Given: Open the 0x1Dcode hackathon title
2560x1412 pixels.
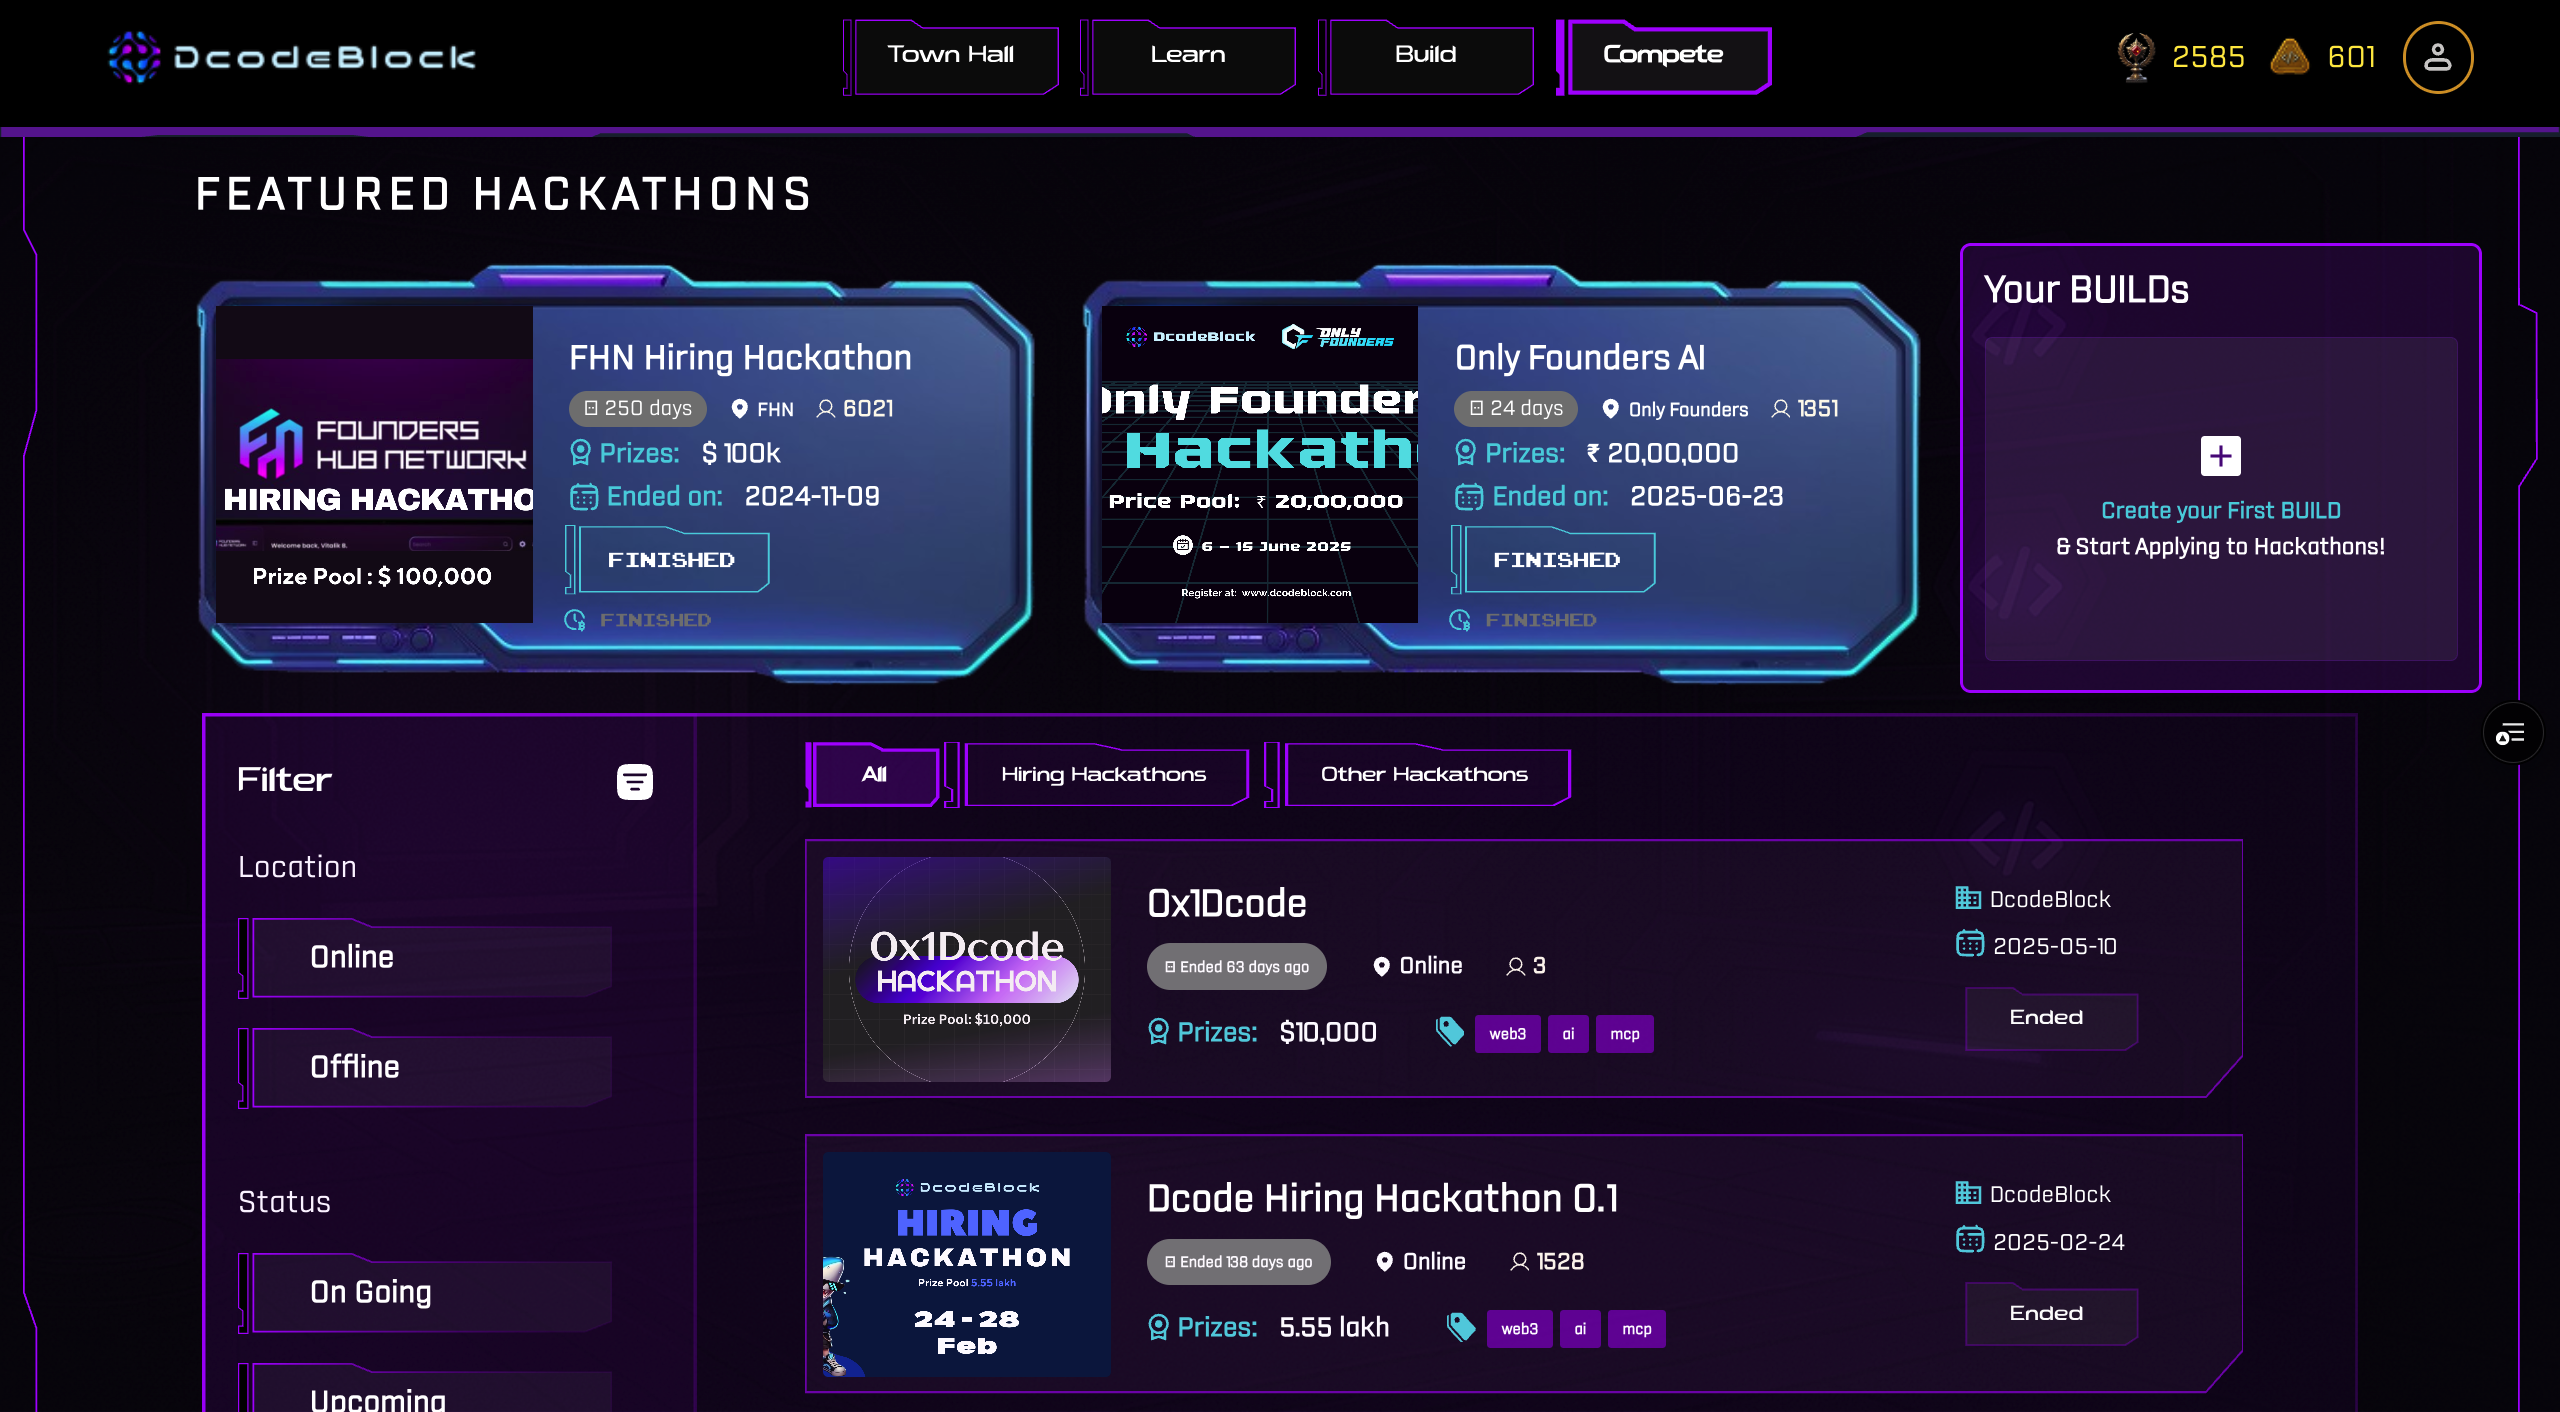Looking at the screenshot, I should pyautogui.click(x=1226, y=904).
